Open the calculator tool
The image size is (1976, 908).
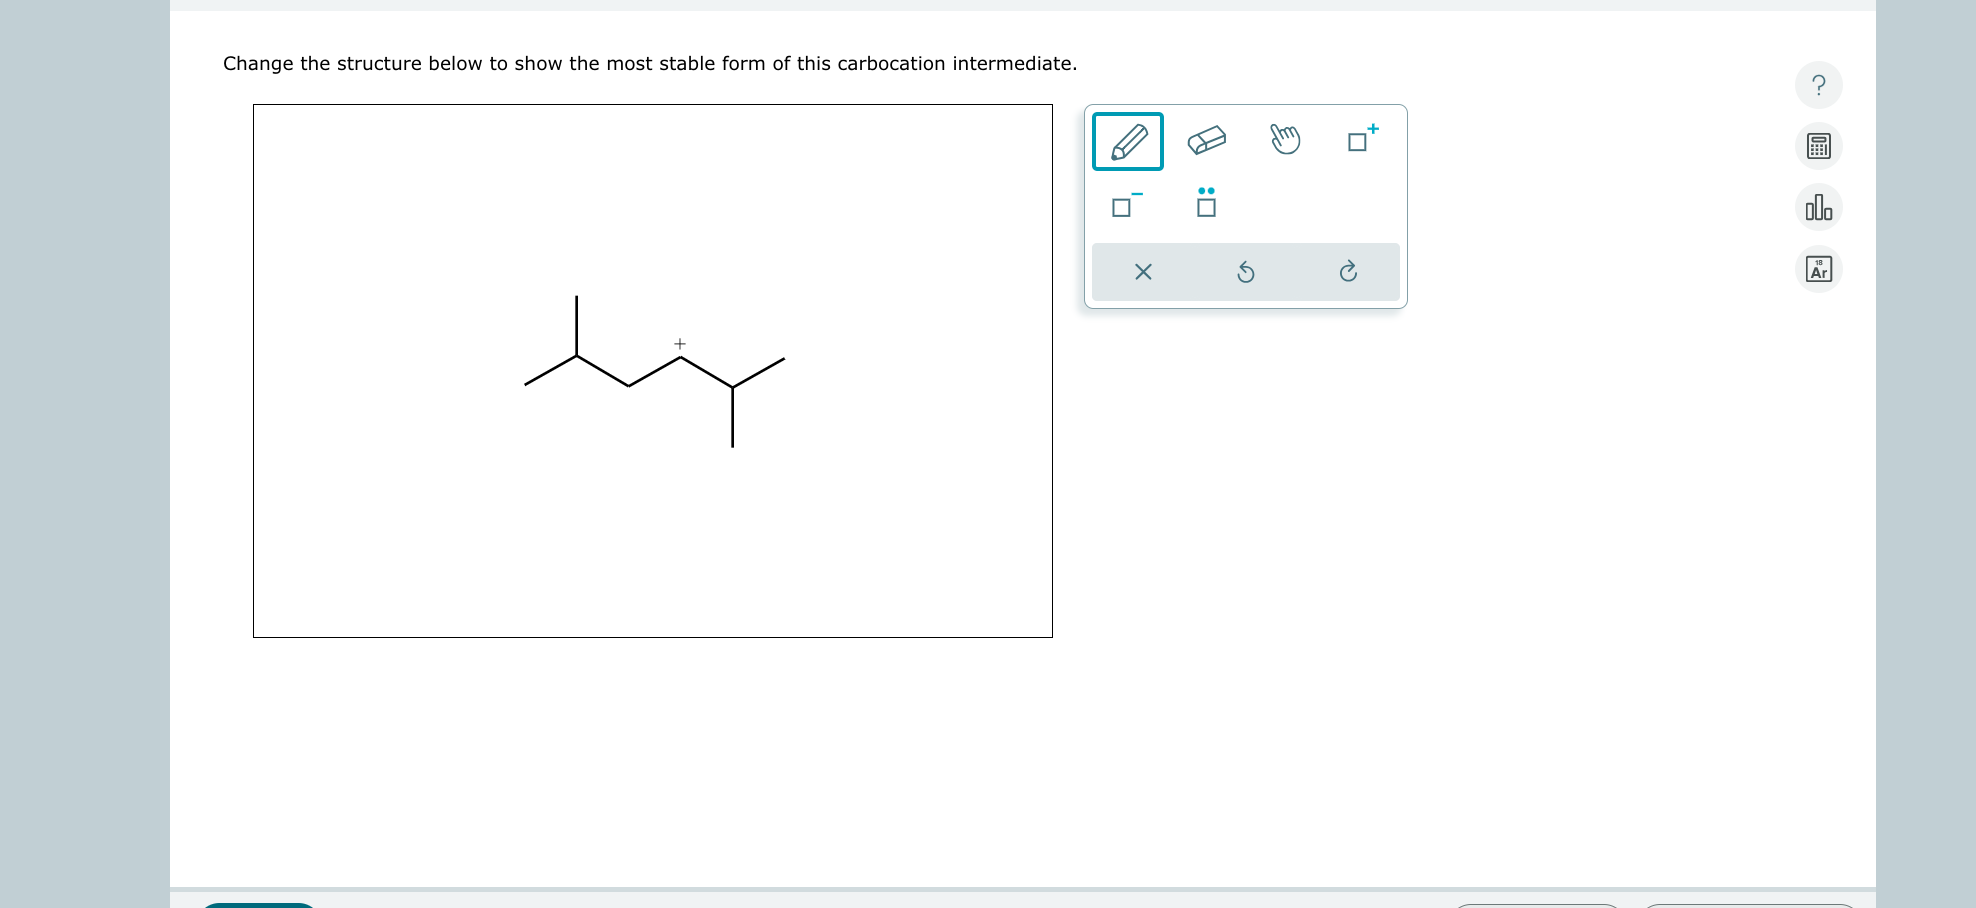point(1818,146)
